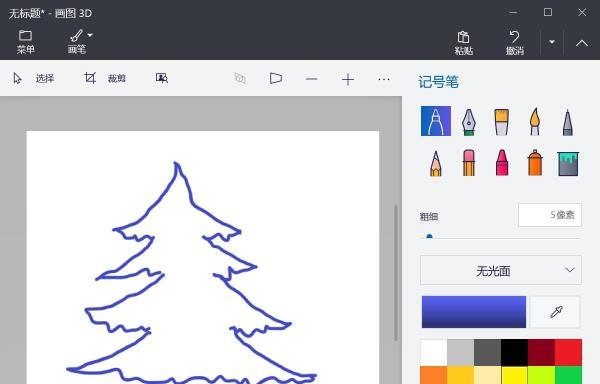
Task: Activate the 裁剪 crop tool
Action: pyautogui.click(x=105, y=78)
